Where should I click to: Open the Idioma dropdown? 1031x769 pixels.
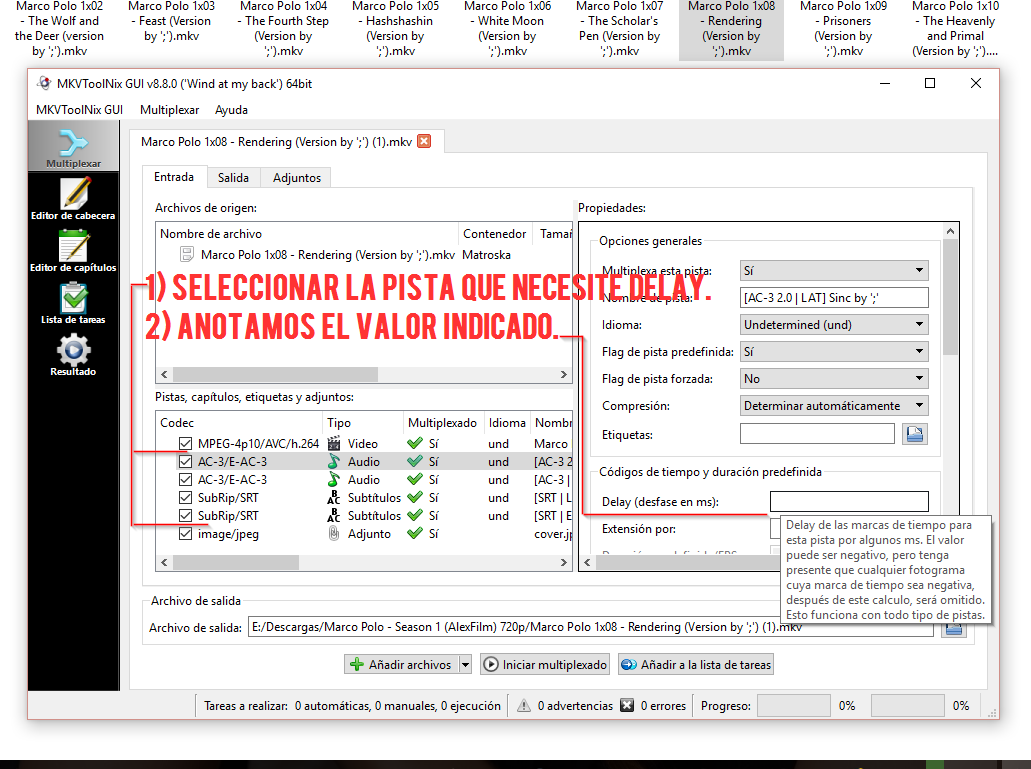pos(834,324)
